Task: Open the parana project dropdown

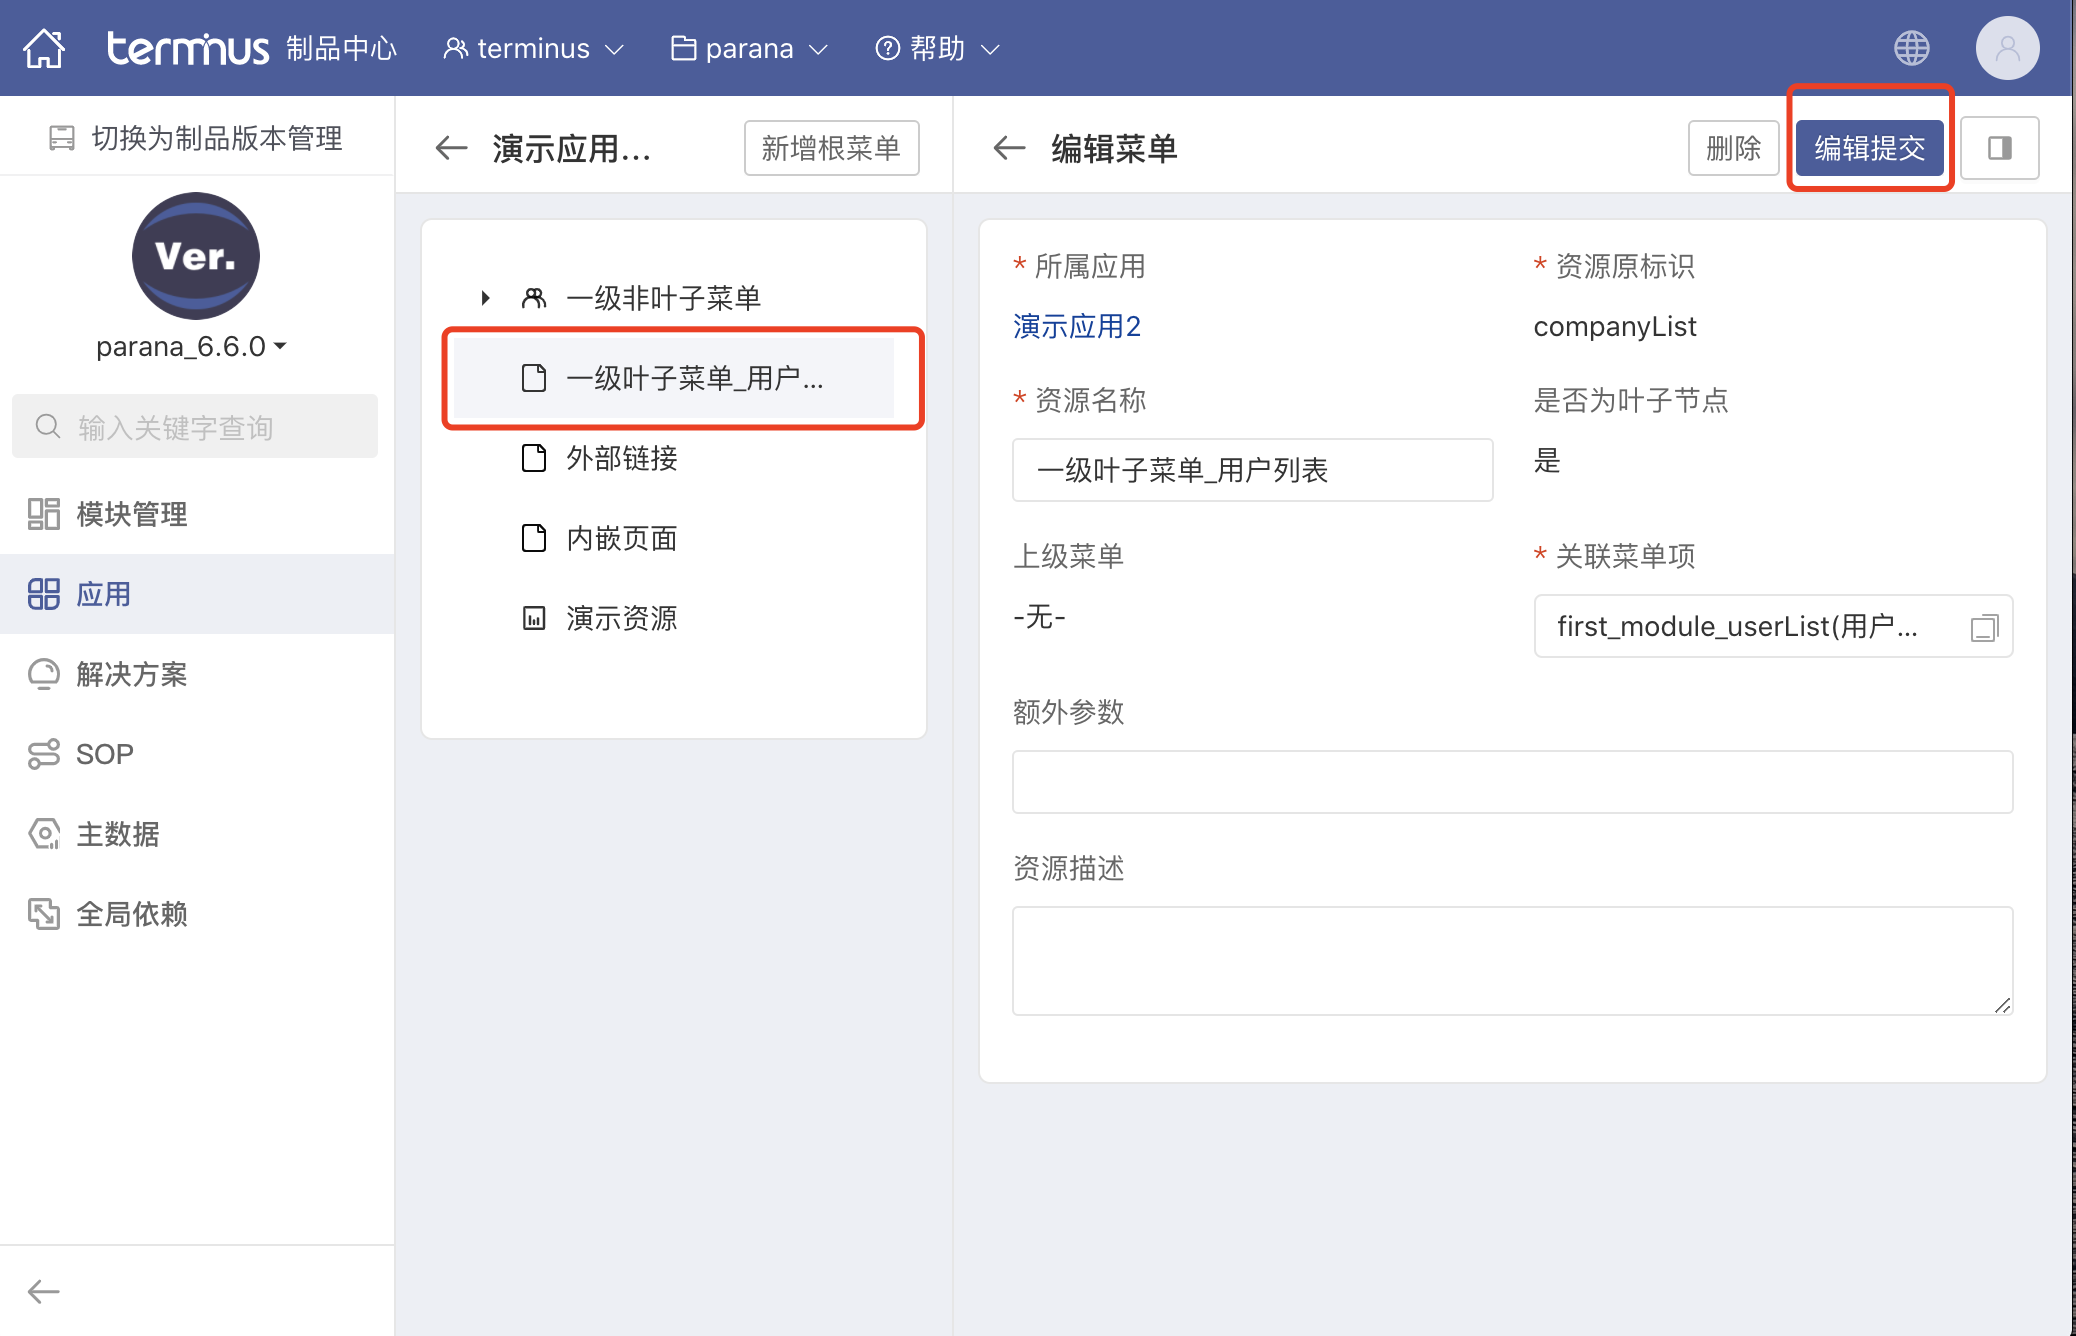Action: (749, 48)
